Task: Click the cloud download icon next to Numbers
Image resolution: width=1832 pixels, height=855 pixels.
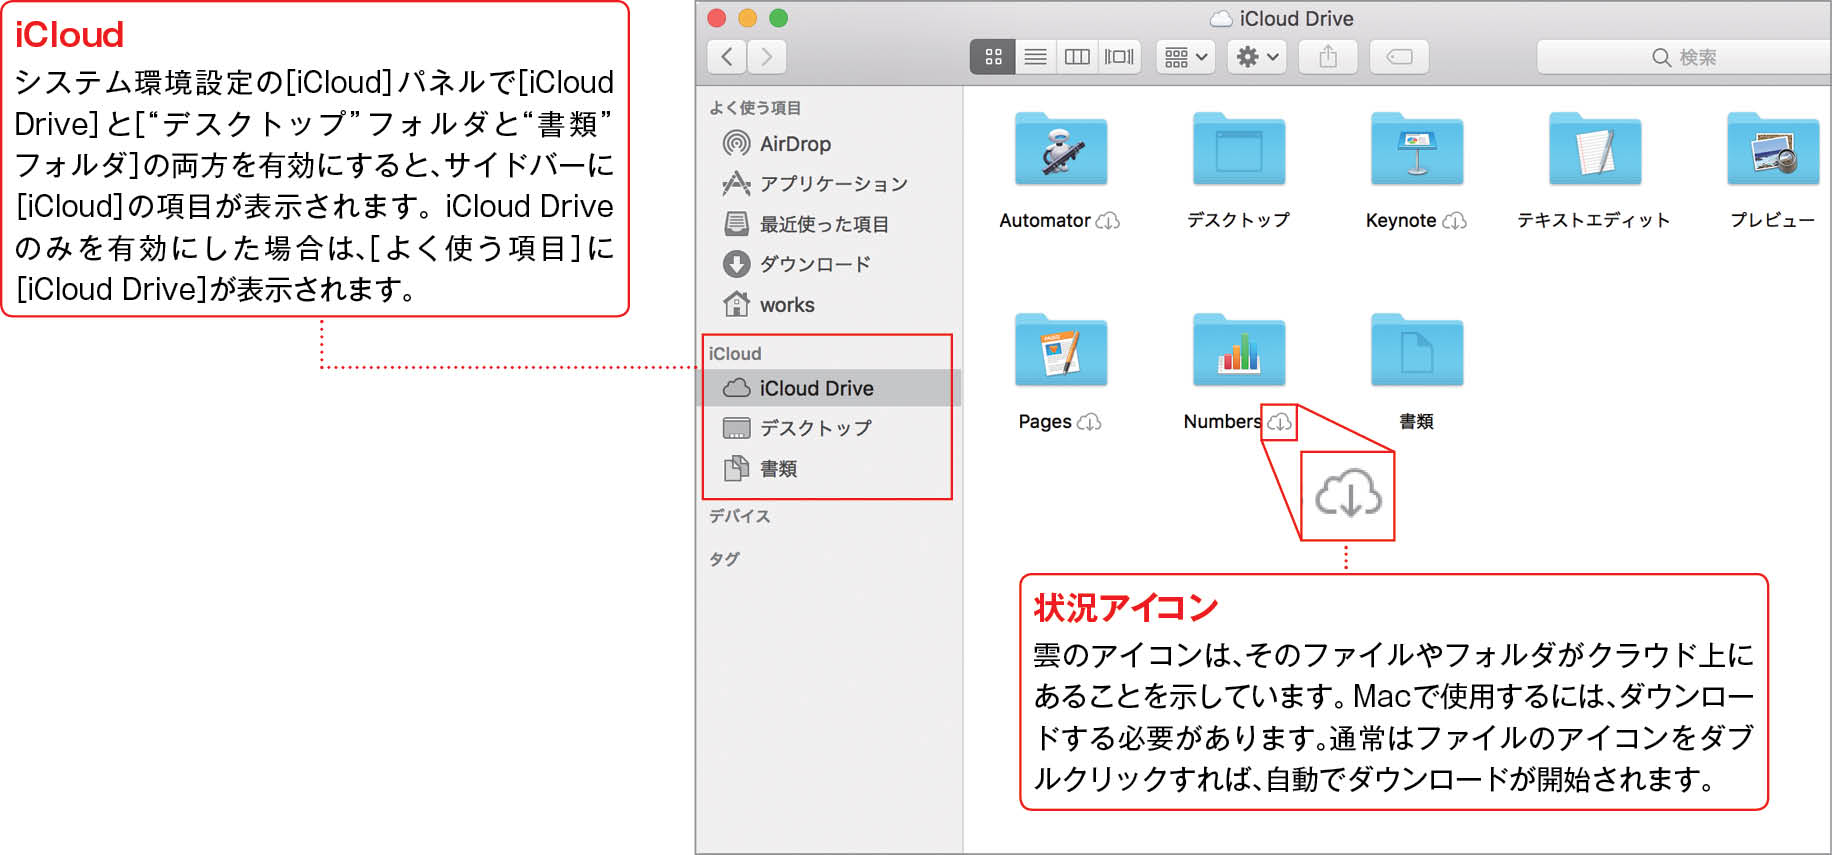Action: click(x=1279, y=423)
